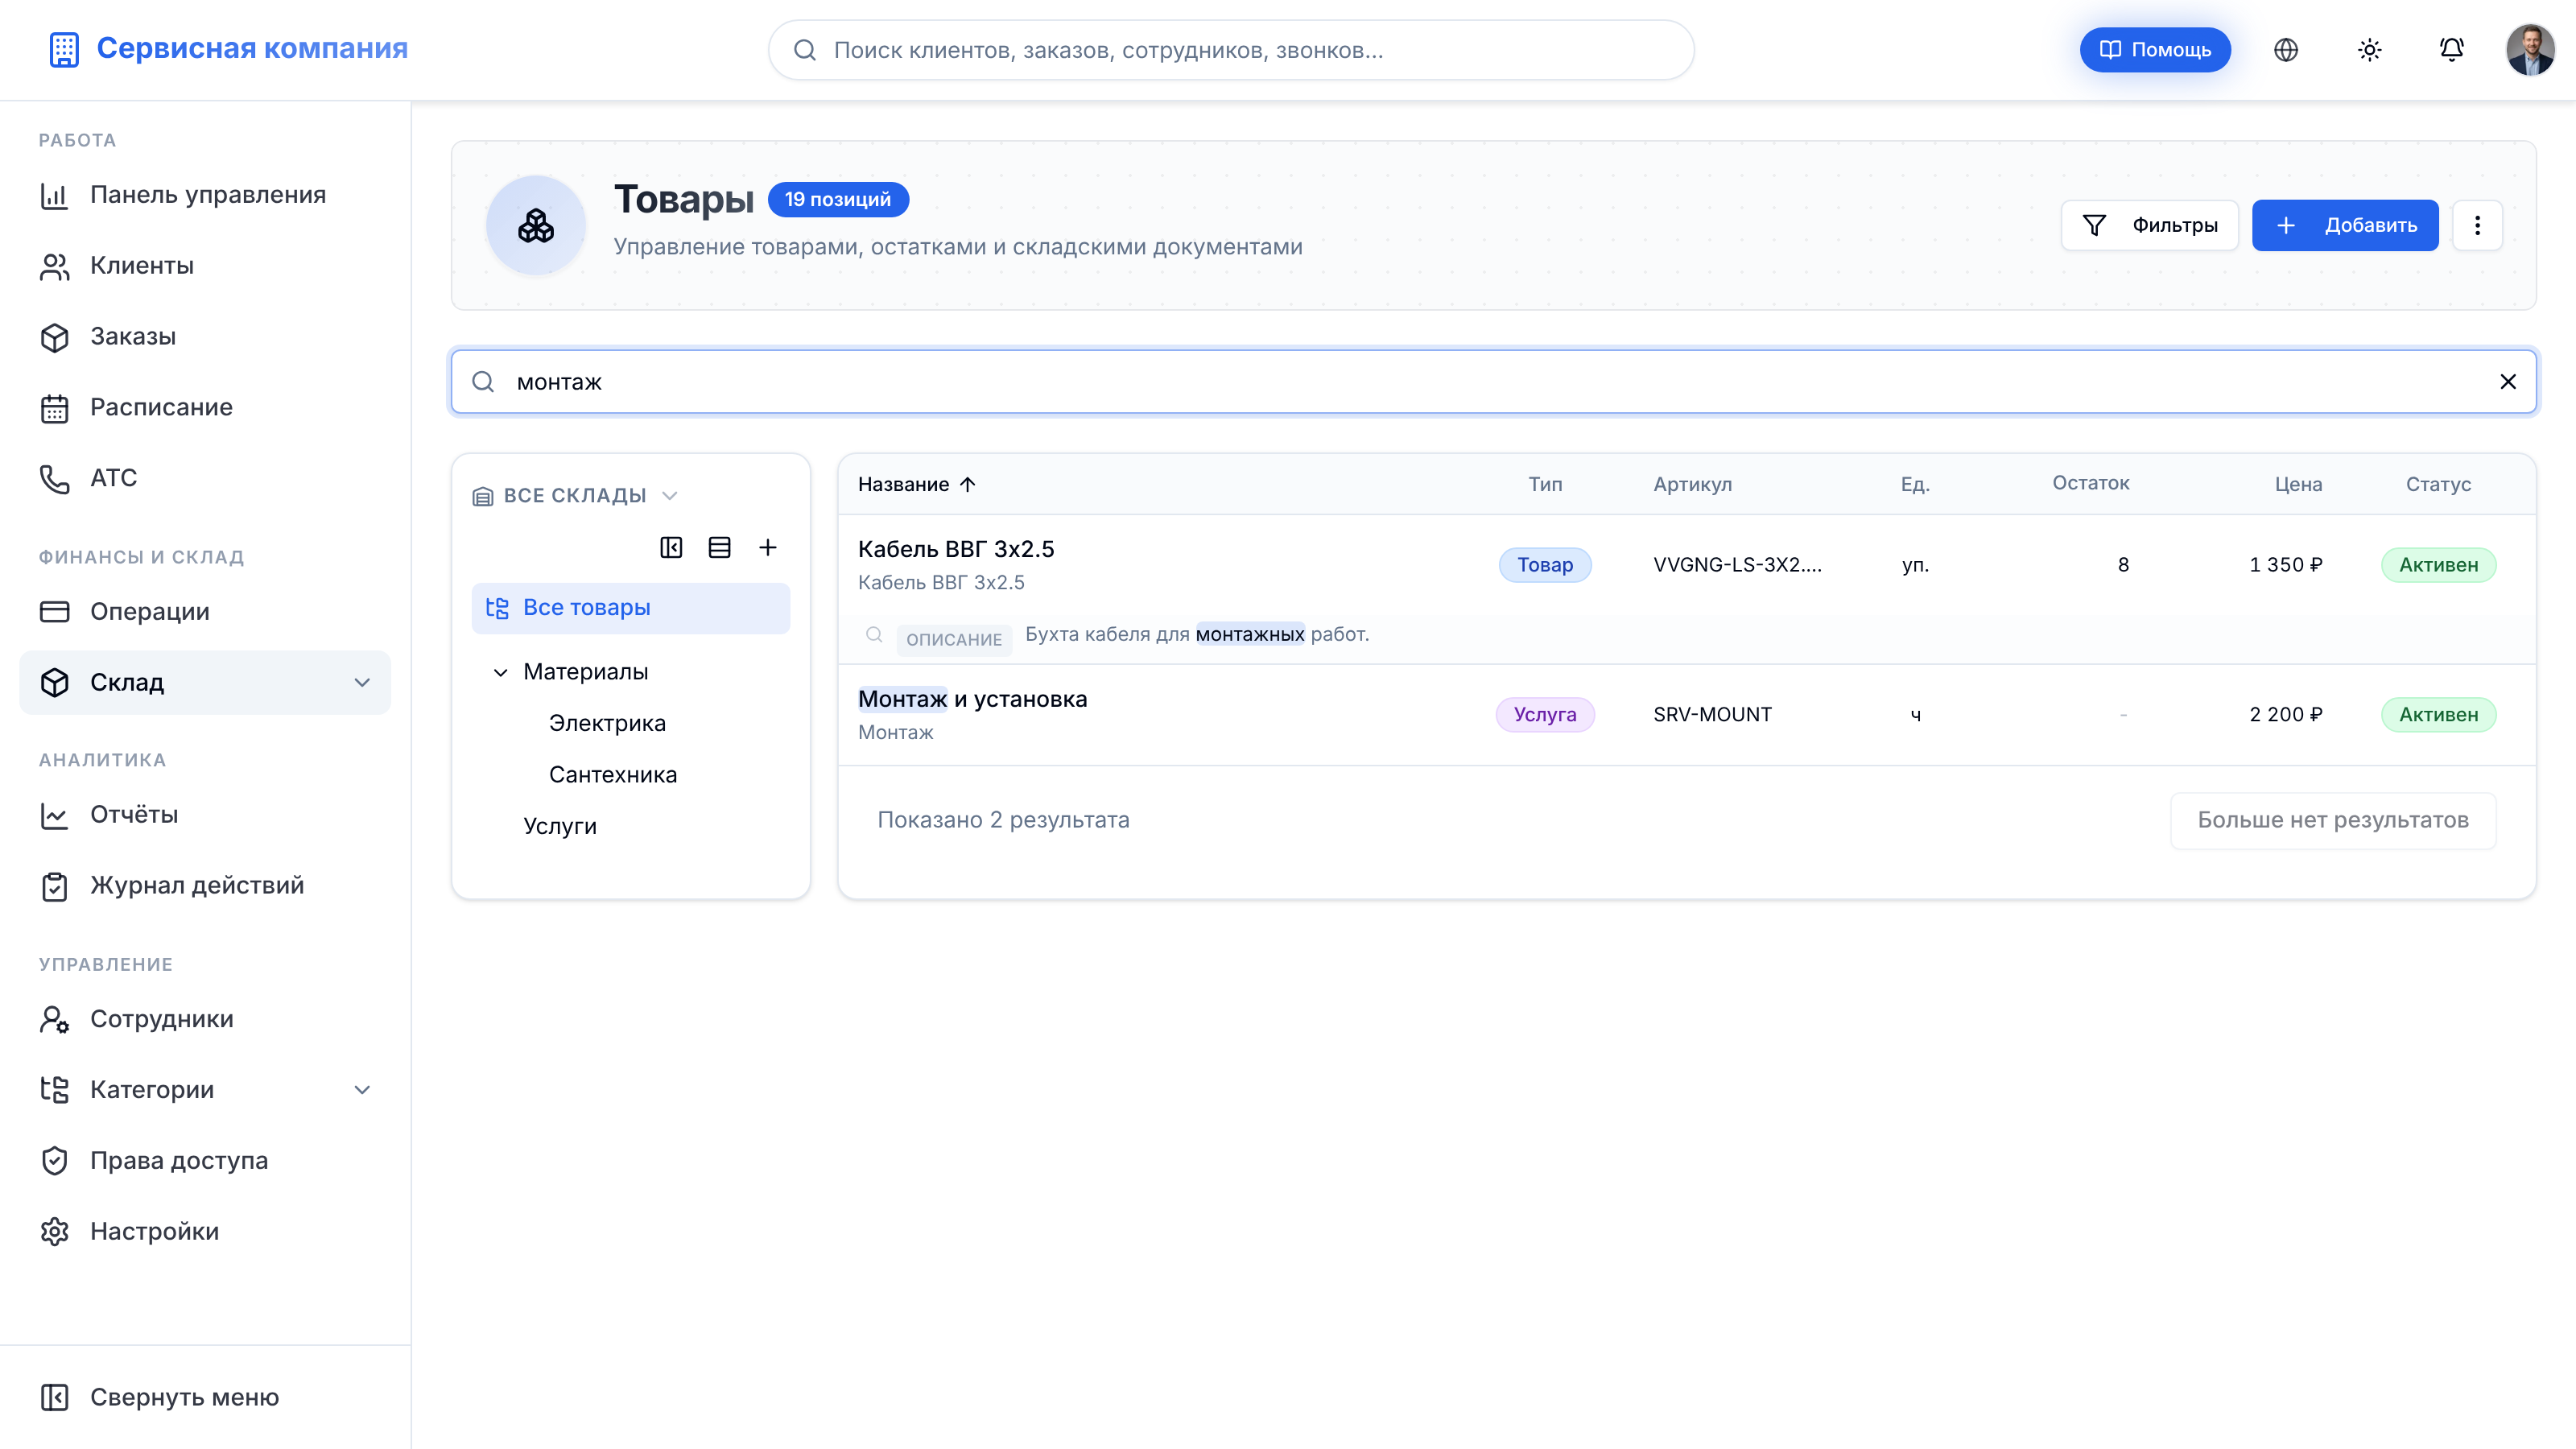
Task: Open Расписание calendar page
Action: pyautogui.click(x=205, y=408)
